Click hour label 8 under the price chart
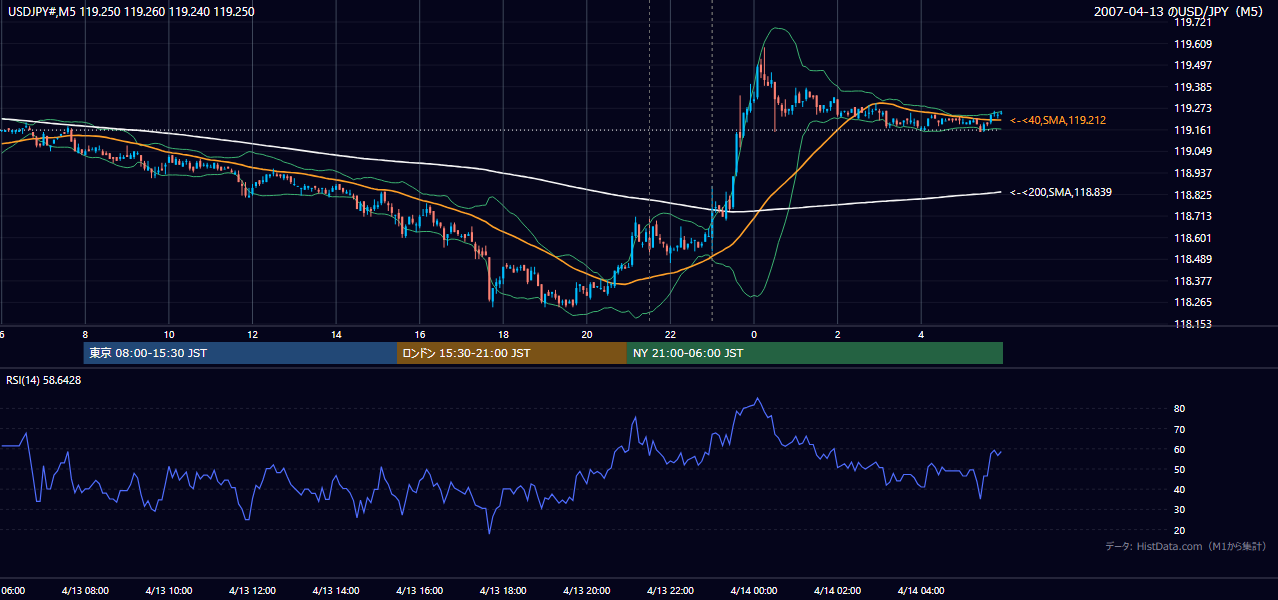1278x600 pixels. (85, 334)
